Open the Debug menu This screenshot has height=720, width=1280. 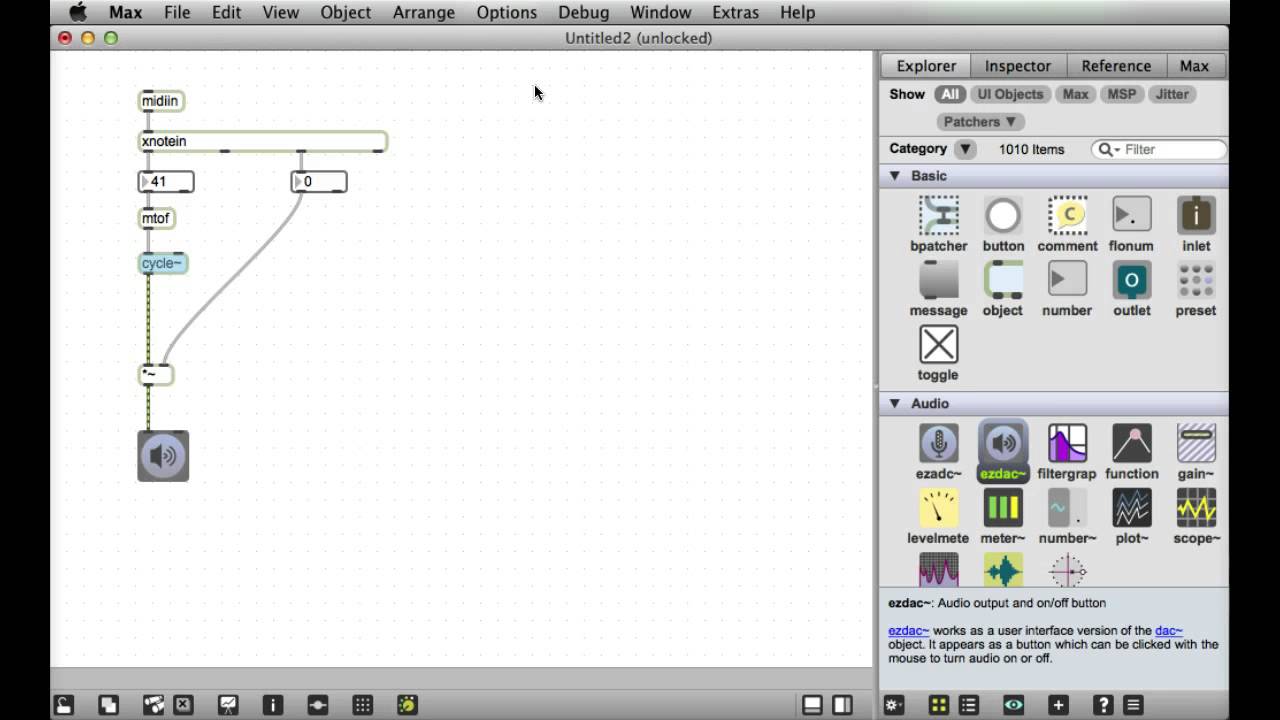click(x=583, y=12)
